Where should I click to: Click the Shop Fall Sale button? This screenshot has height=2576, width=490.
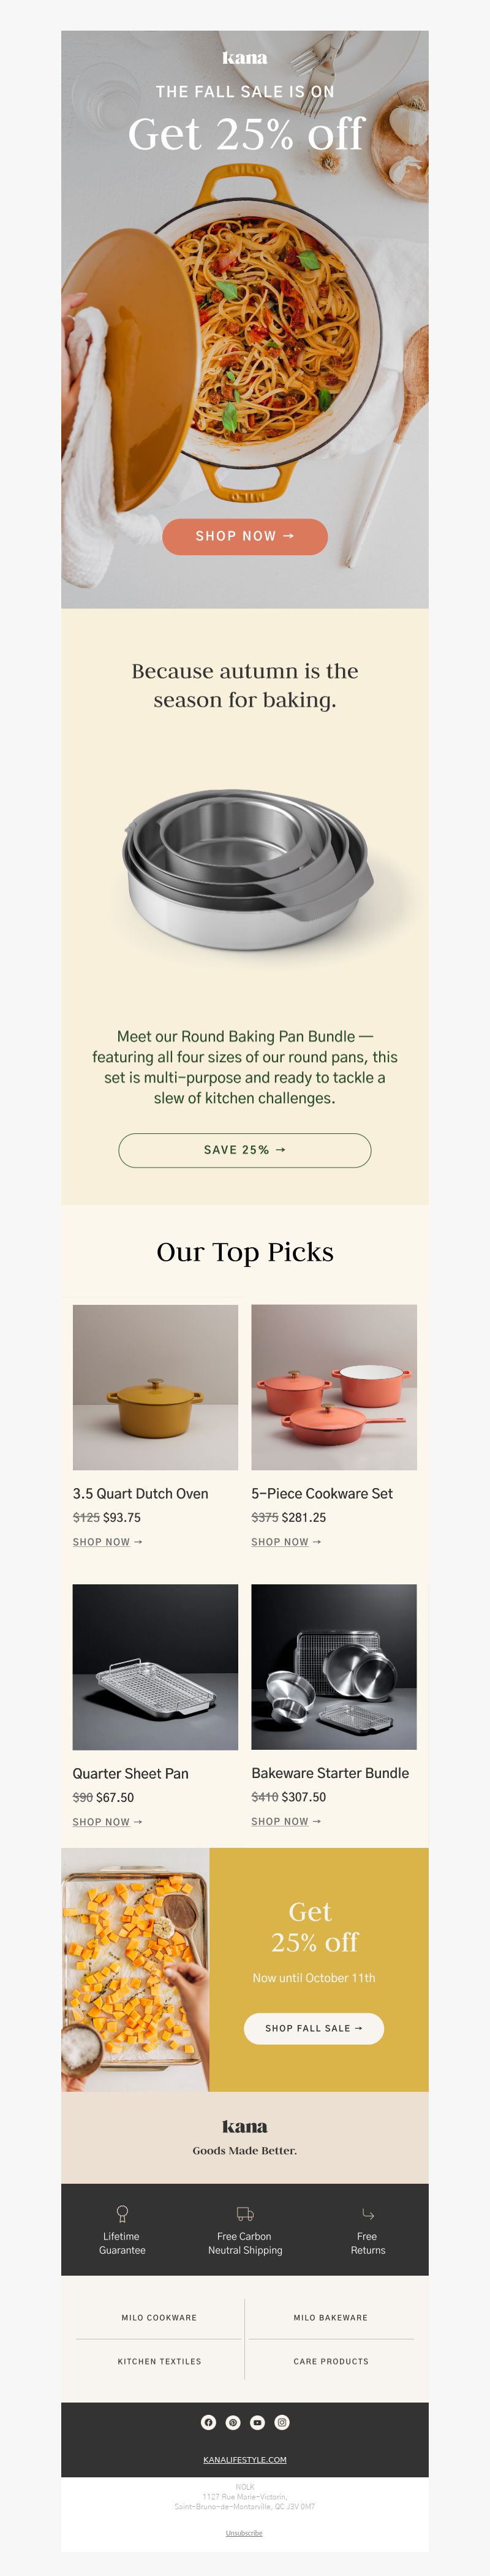point(314,2028)
